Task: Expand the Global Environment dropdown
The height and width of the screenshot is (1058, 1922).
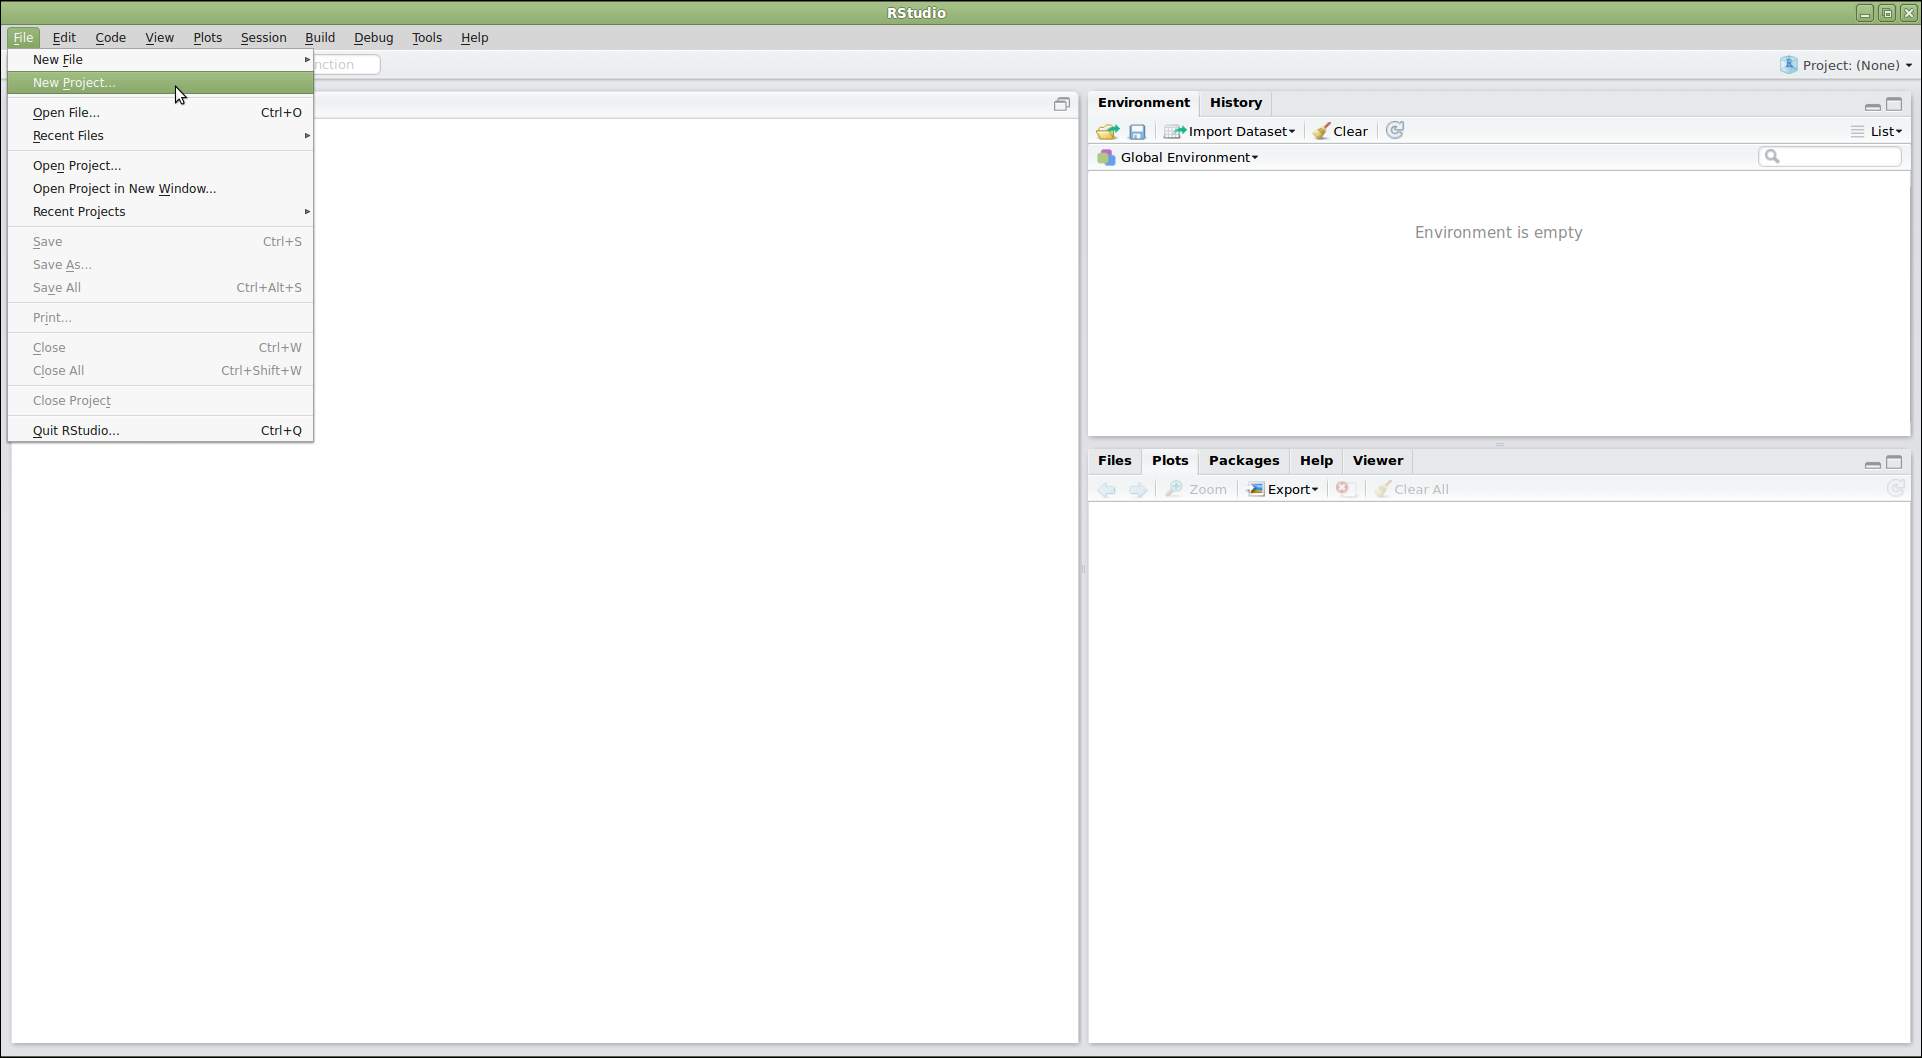Action: pyautogui.click(x=1188, y=158)
